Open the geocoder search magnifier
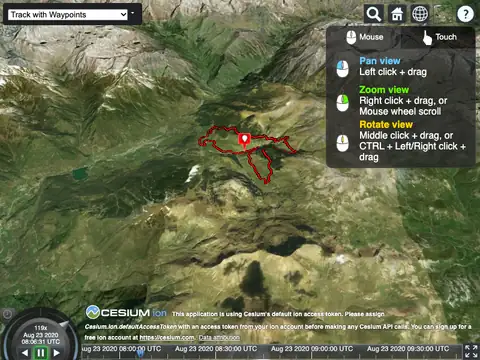480x360 pixels. pos(374,14)
